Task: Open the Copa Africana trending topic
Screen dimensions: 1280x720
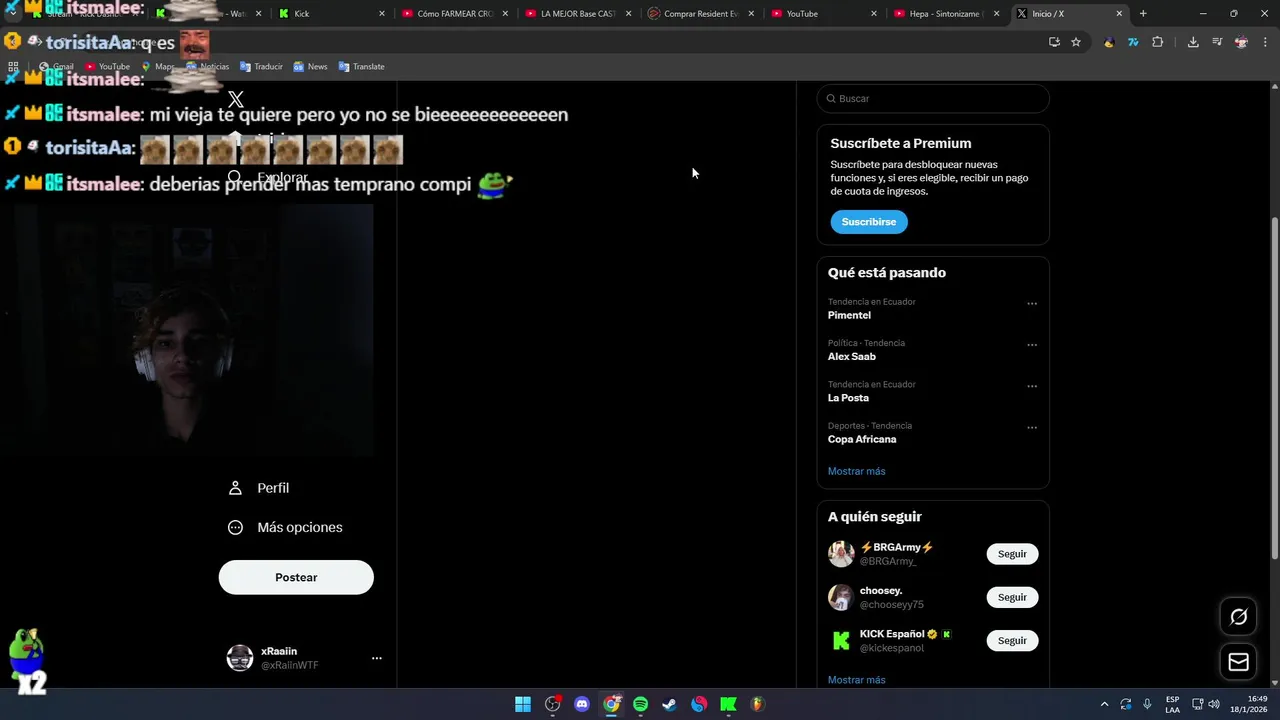Action: click(x=862, y=439)
